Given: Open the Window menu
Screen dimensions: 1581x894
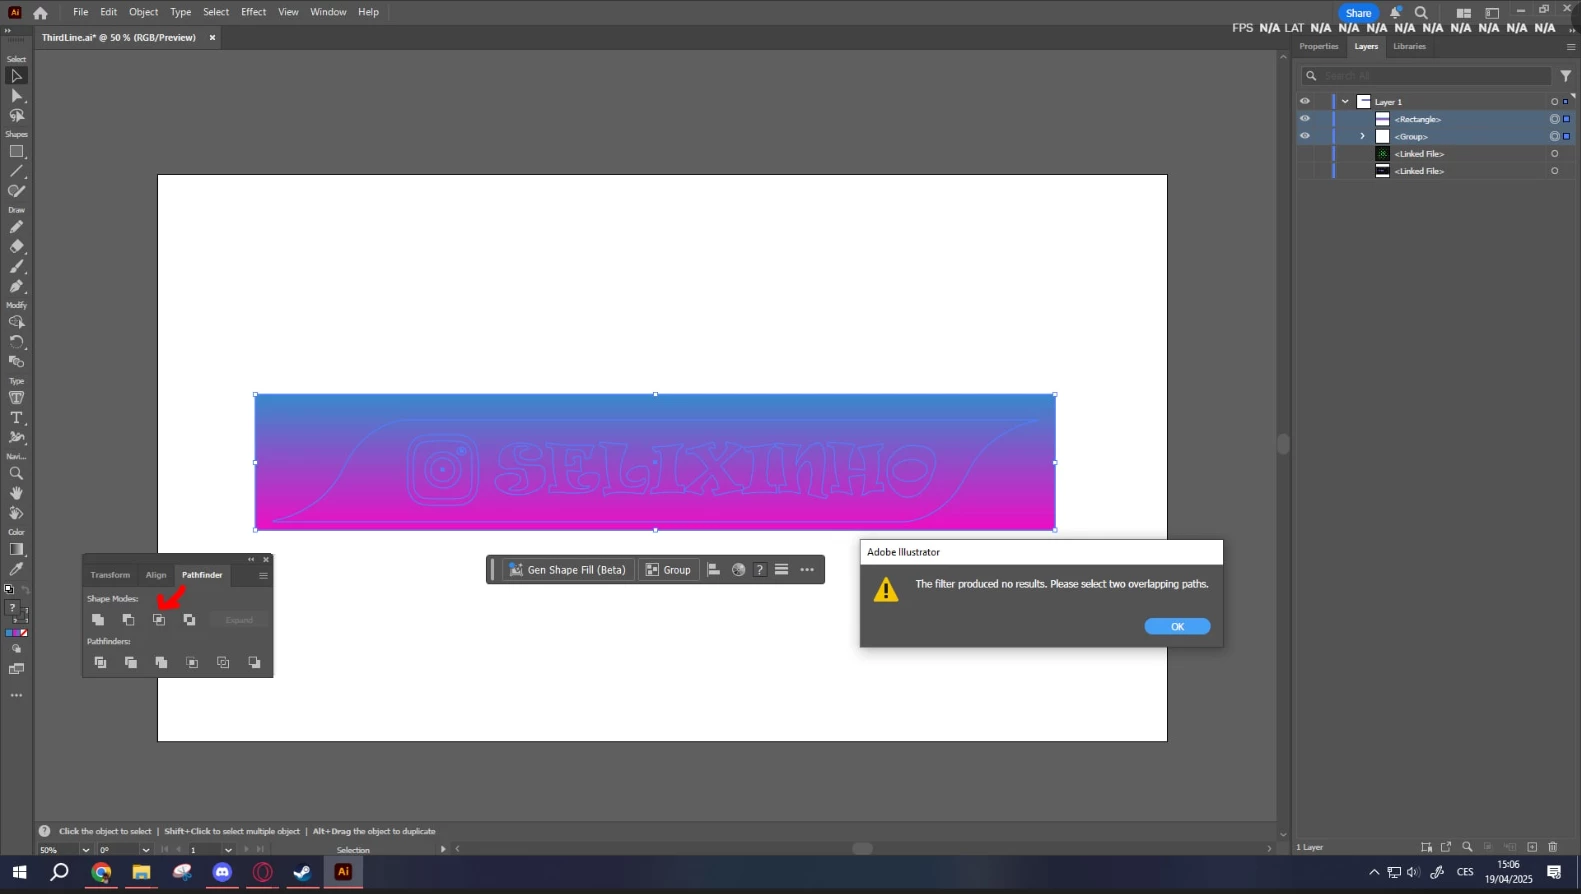Looking at the screenshot, I should pos(328,12).
